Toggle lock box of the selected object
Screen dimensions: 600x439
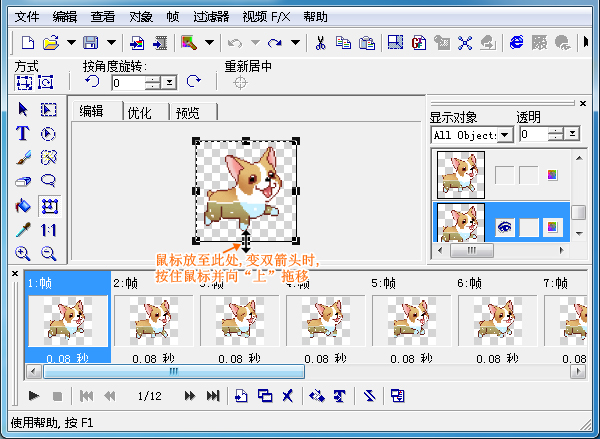pyautogui.click(x=528, y=227)
